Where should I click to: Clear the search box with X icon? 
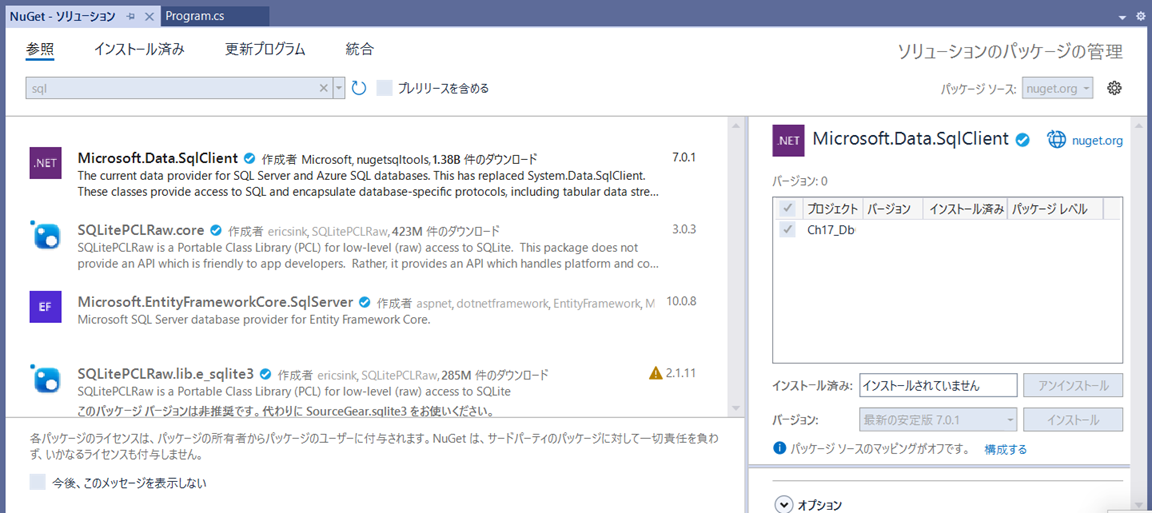pyautogui.click(x=323, y=88)
